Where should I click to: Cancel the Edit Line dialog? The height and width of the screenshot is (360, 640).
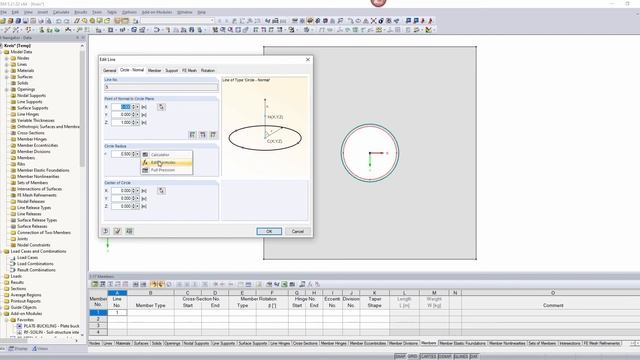[298, 231]
